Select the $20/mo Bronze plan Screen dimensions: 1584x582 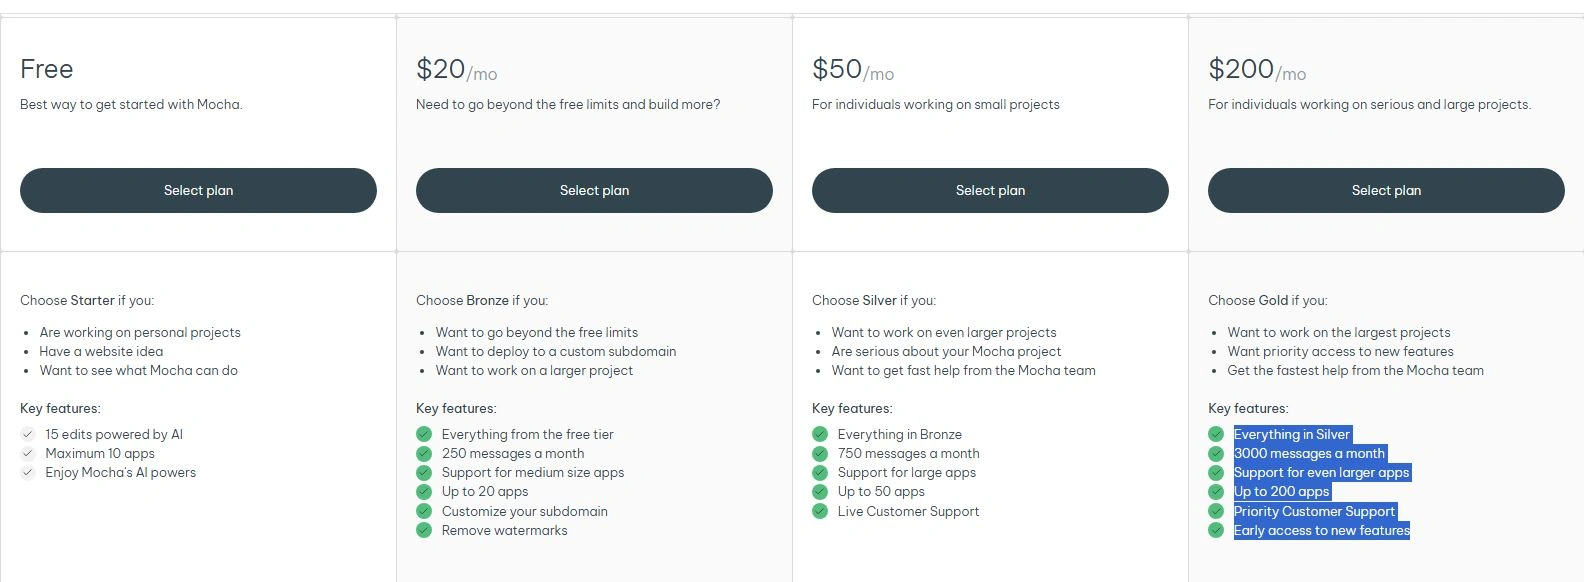594,190
